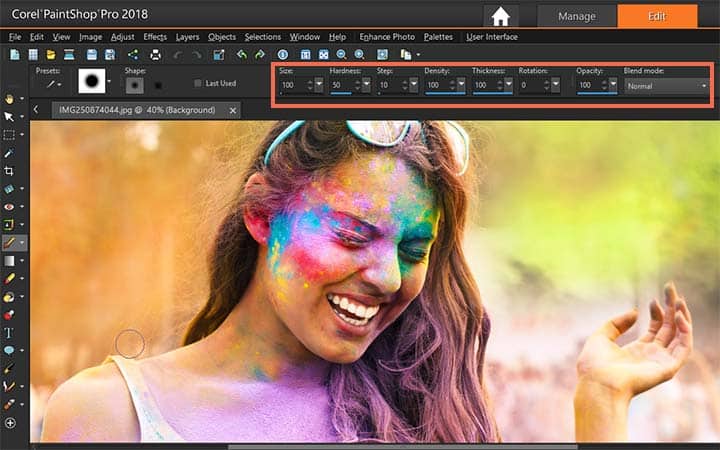Open the Size slider dropdown
This screenshot has height=450, width=720.
pos(319,84)
